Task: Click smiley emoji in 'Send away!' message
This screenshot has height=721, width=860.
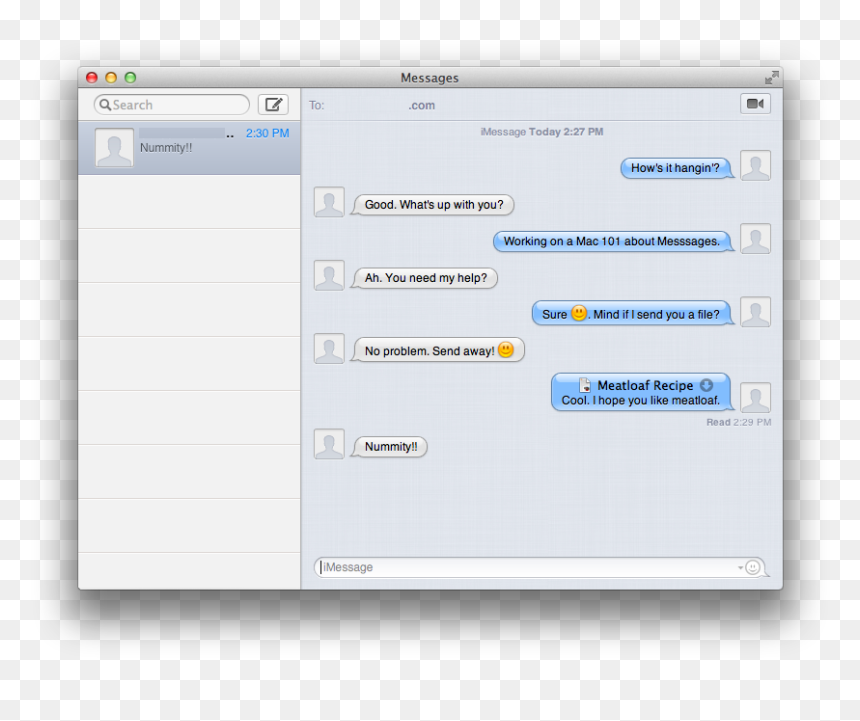Action: pyautogui.click(x=506, y=349)
